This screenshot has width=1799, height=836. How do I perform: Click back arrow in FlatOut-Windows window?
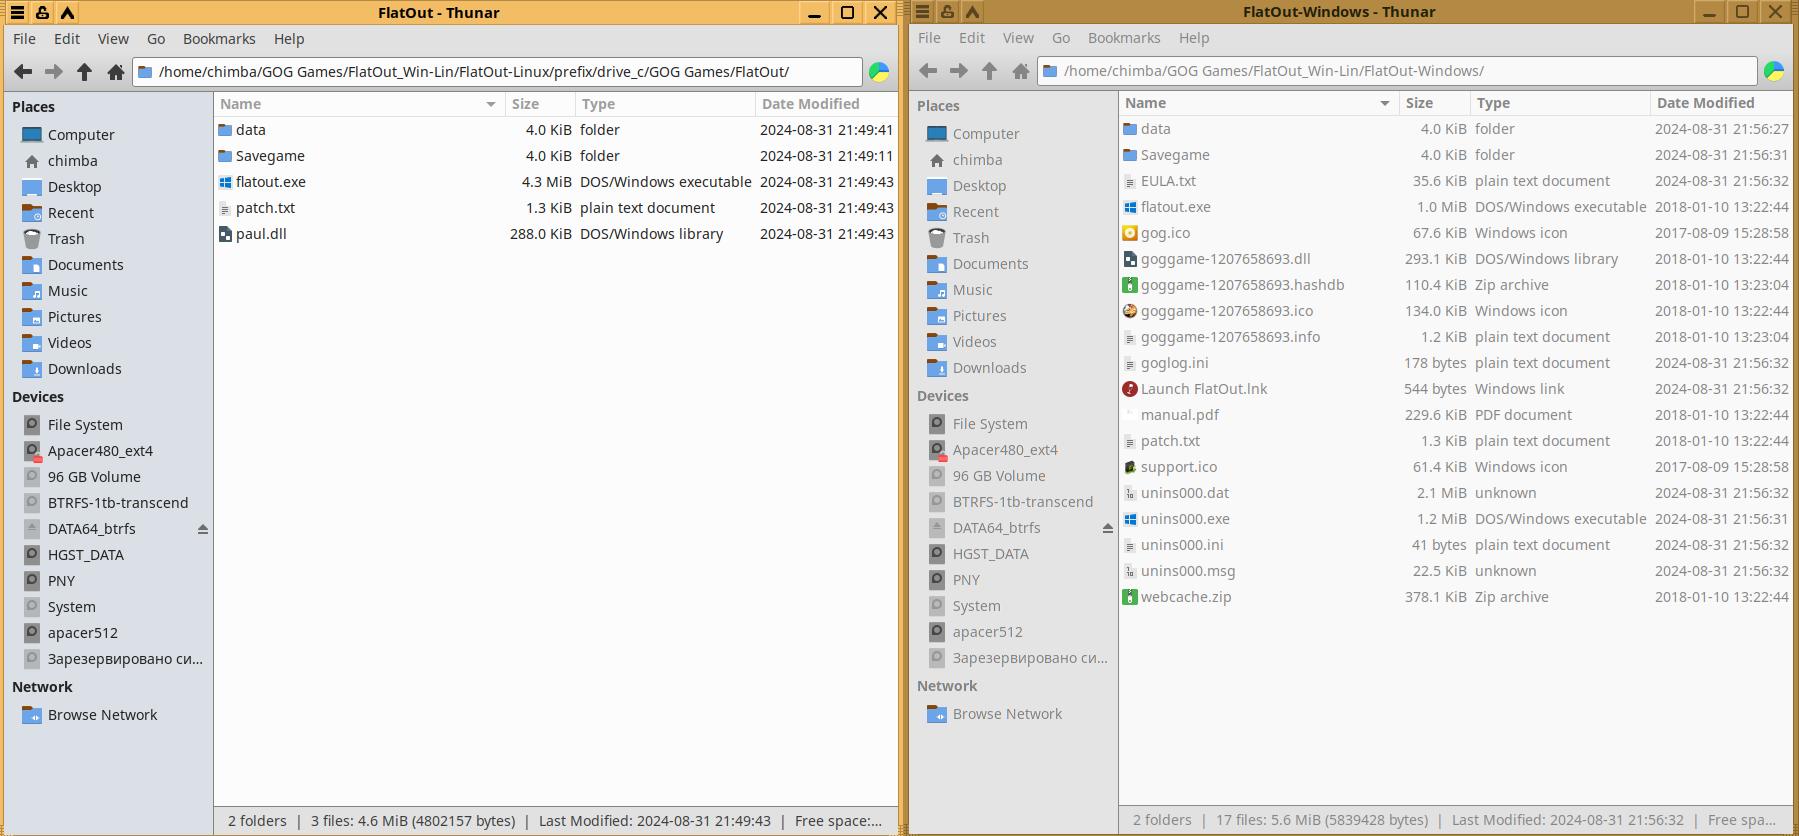pyautogui.click(x=928, y=71)
